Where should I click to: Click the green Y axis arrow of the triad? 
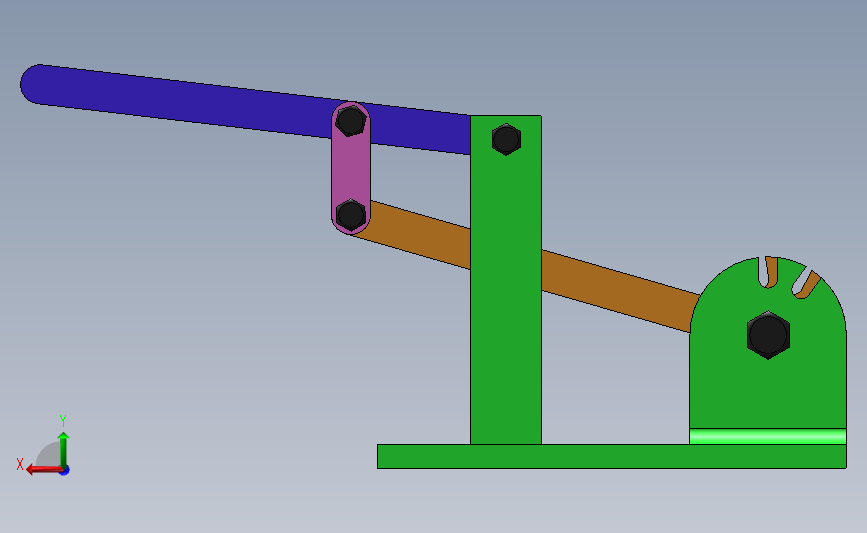[64, 449]
